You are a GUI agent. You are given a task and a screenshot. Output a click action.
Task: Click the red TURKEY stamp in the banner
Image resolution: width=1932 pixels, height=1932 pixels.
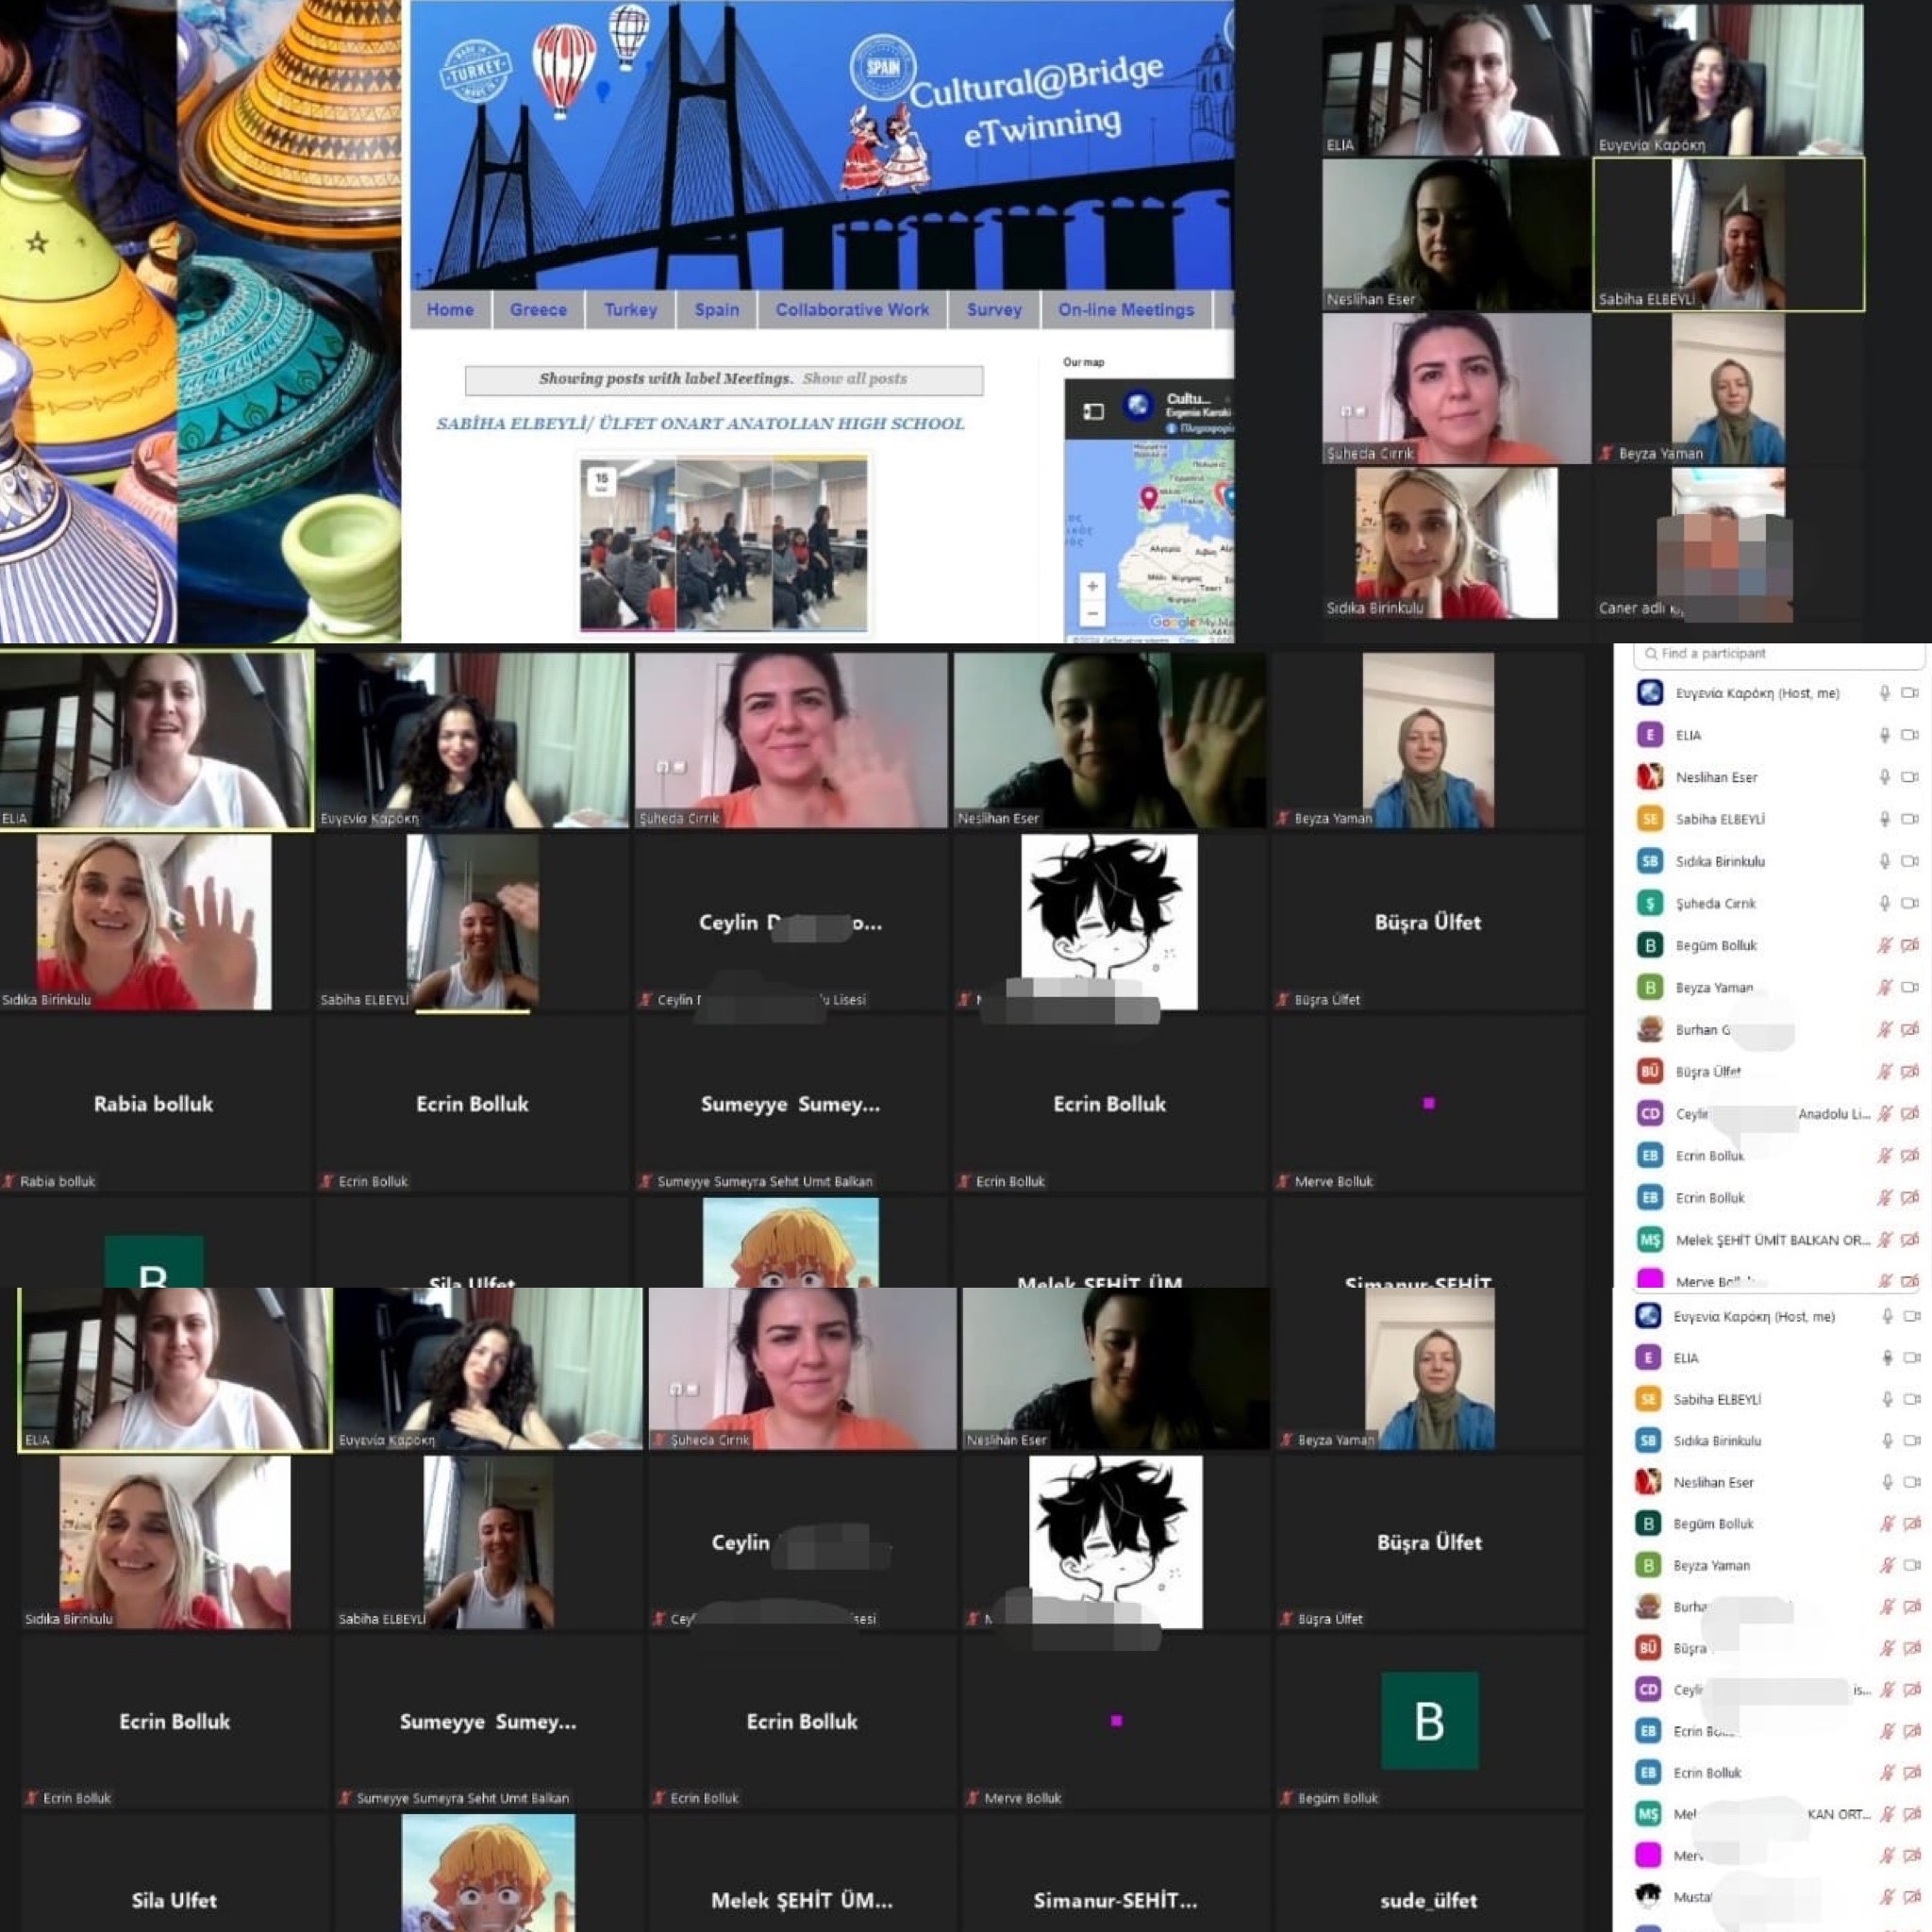coord(476,72)
